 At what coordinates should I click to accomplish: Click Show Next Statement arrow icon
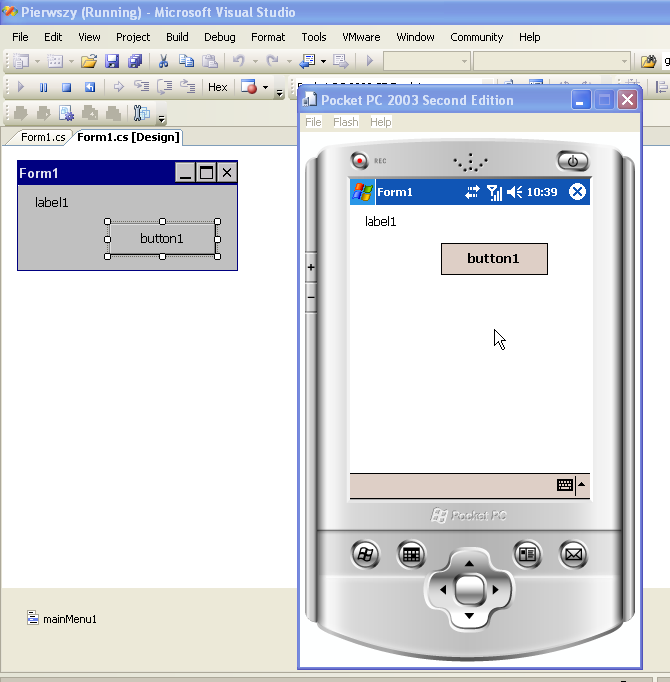click(x=118, y=87)
